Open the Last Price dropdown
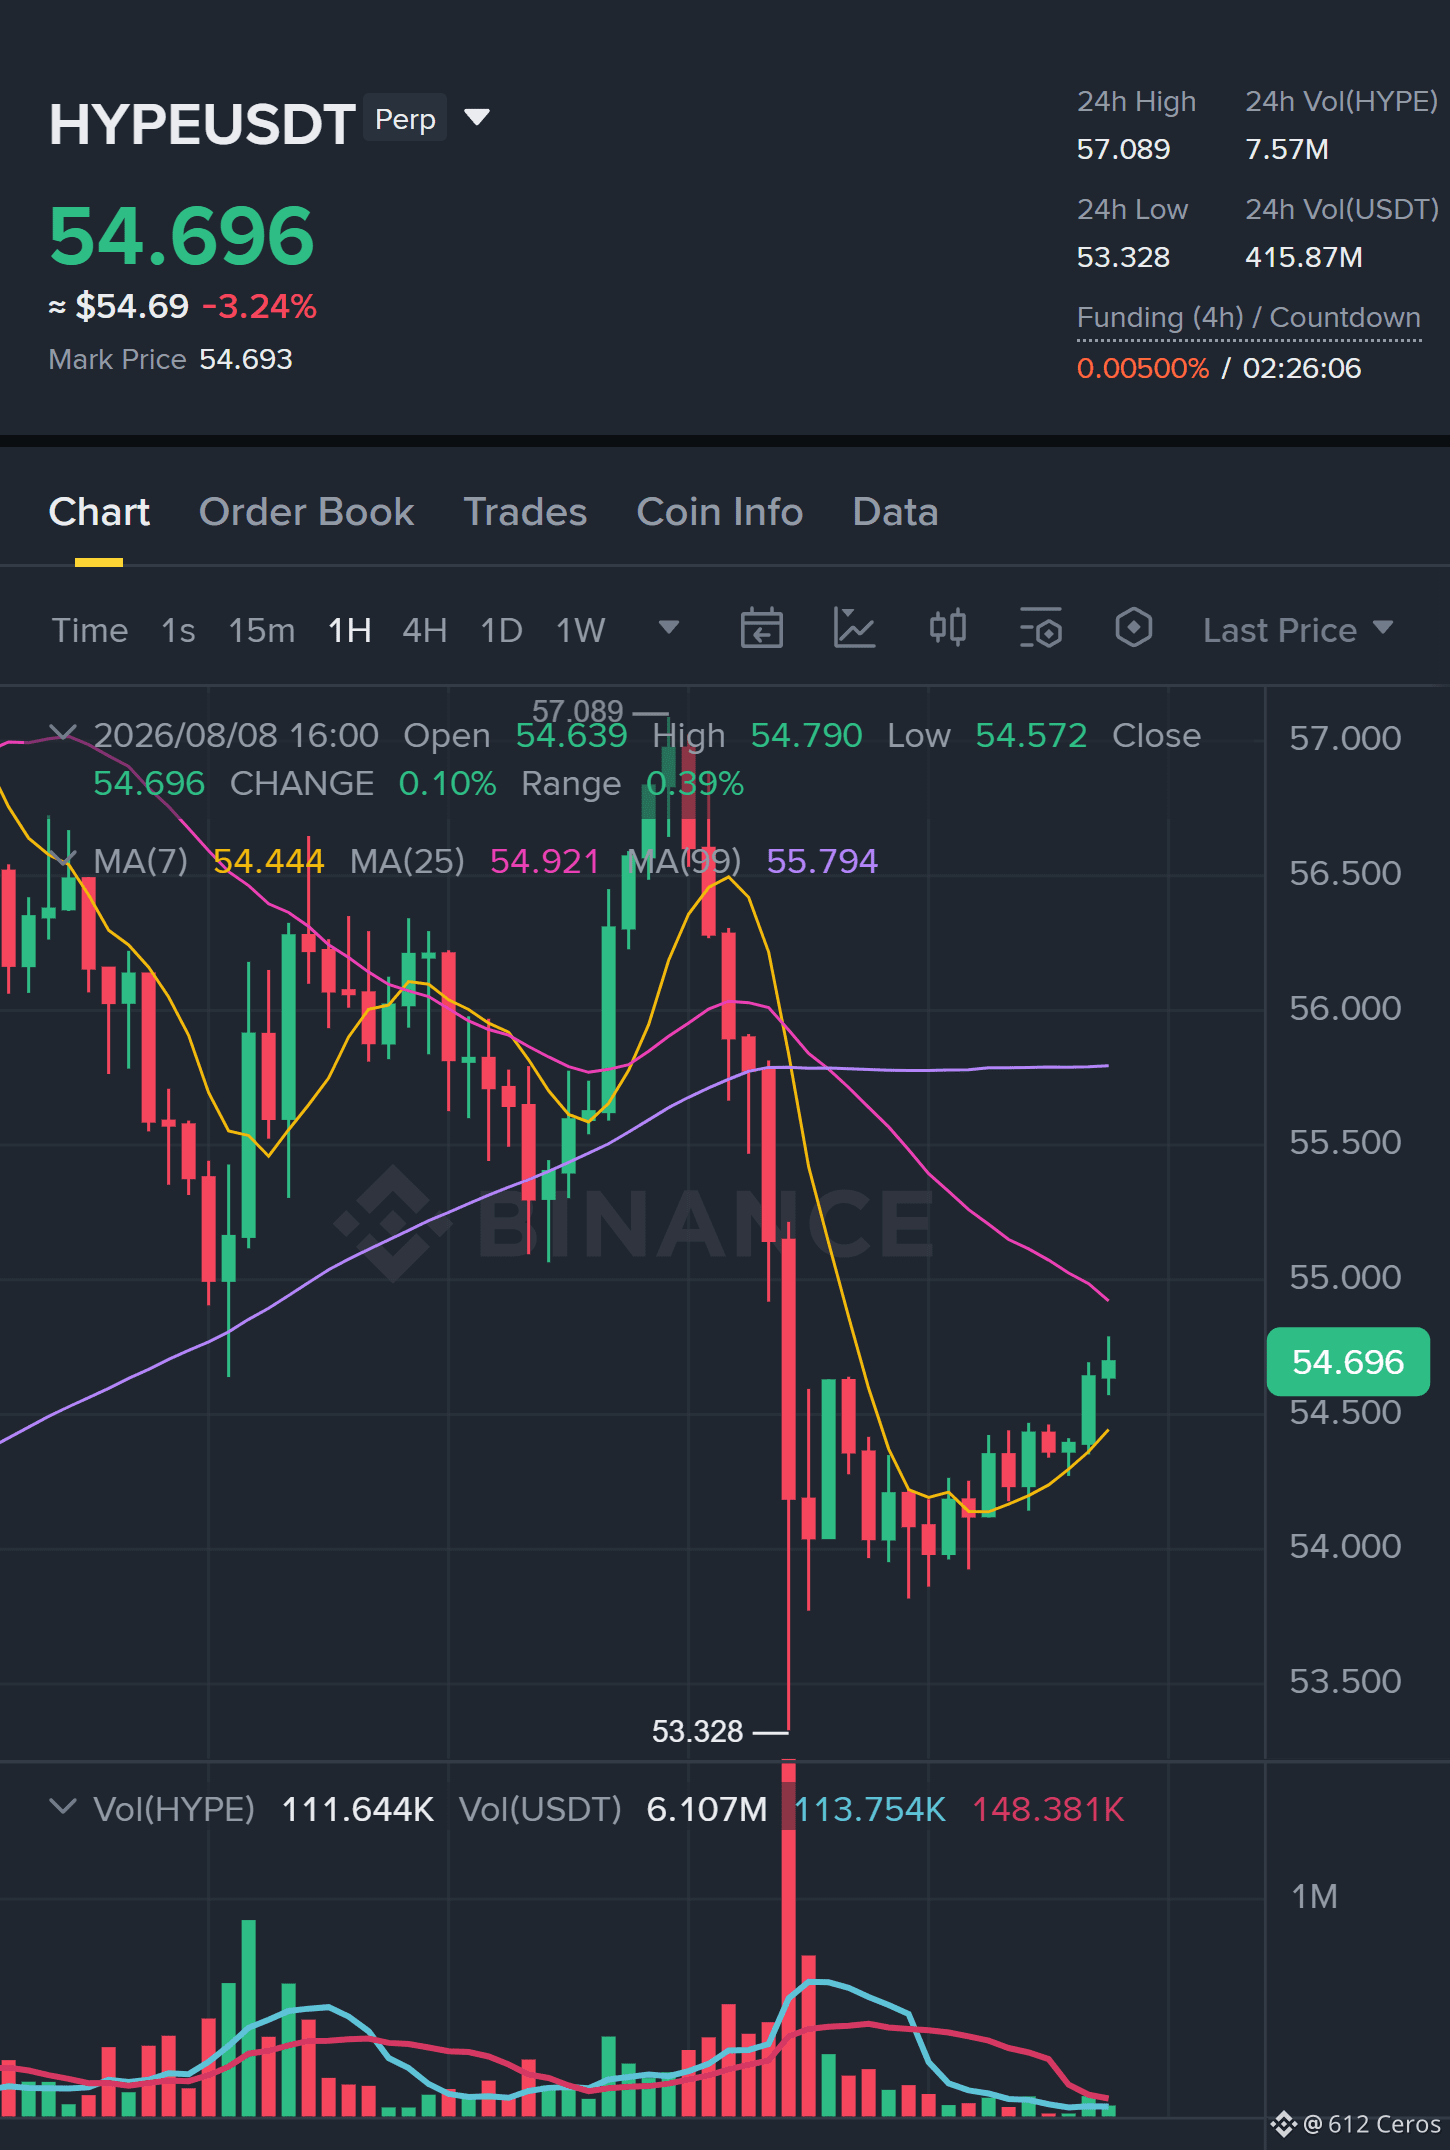 click(1298, 630)
